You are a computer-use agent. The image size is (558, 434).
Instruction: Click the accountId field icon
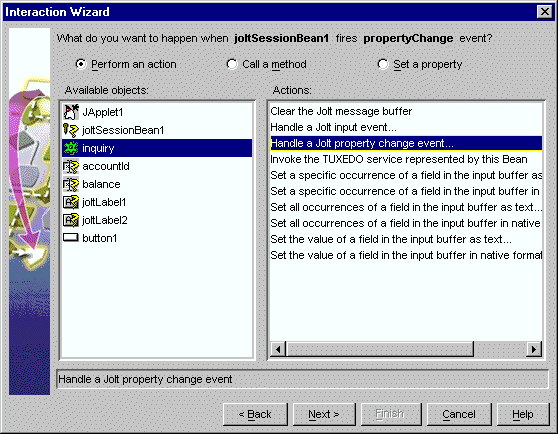[71, 166]
